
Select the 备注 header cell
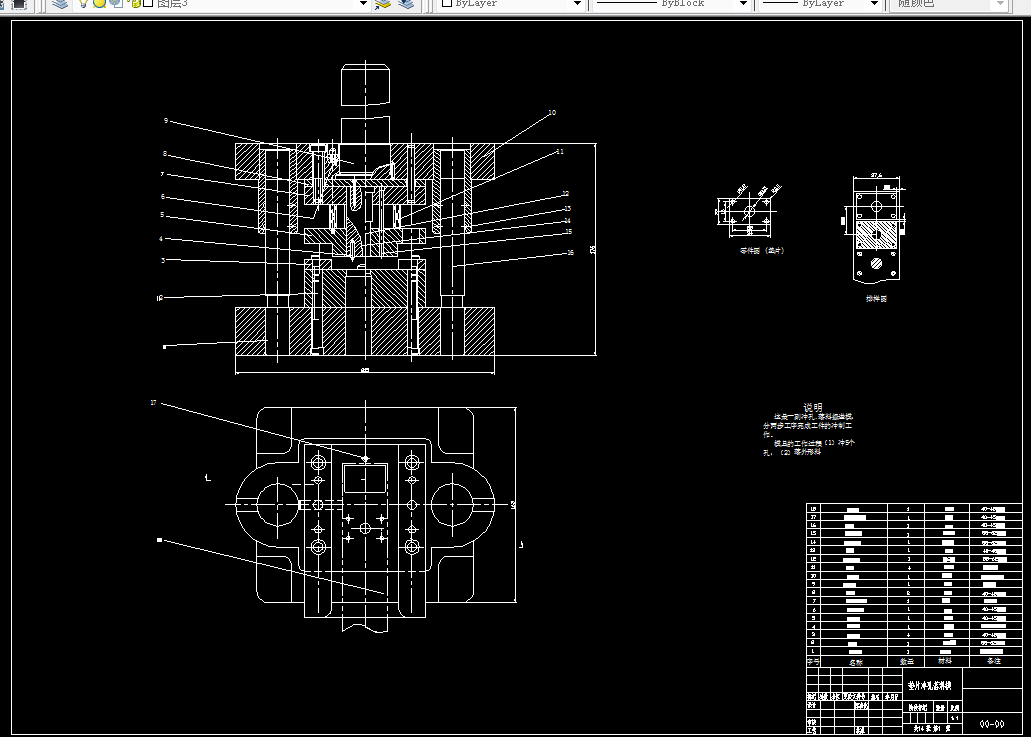click(x=994, y=661)
